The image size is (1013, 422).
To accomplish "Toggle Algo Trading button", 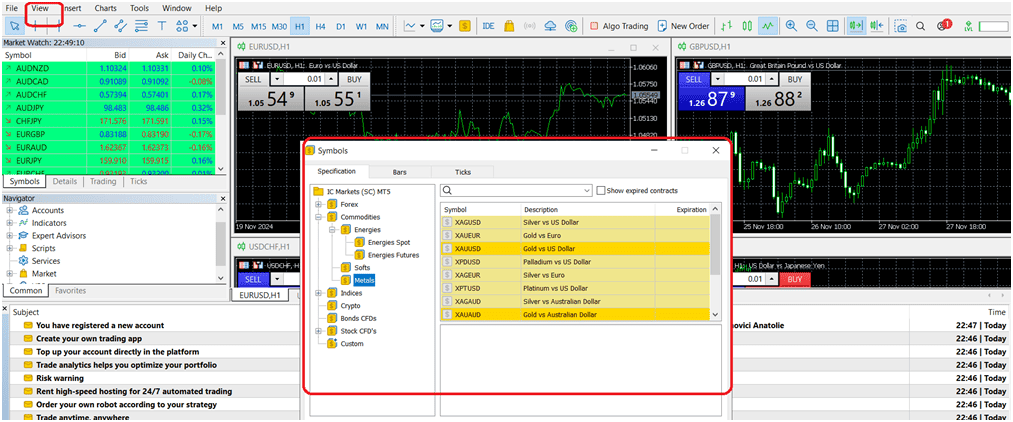I will click(x=619, y=26).
